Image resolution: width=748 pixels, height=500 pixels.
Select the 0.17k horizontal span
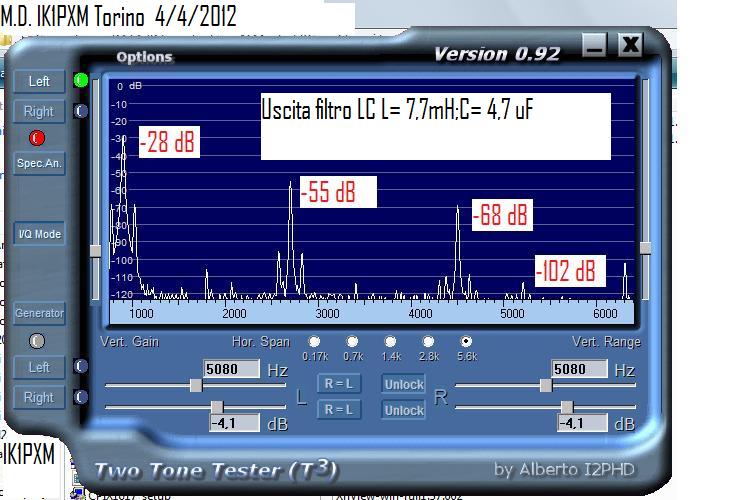(314, 342)
